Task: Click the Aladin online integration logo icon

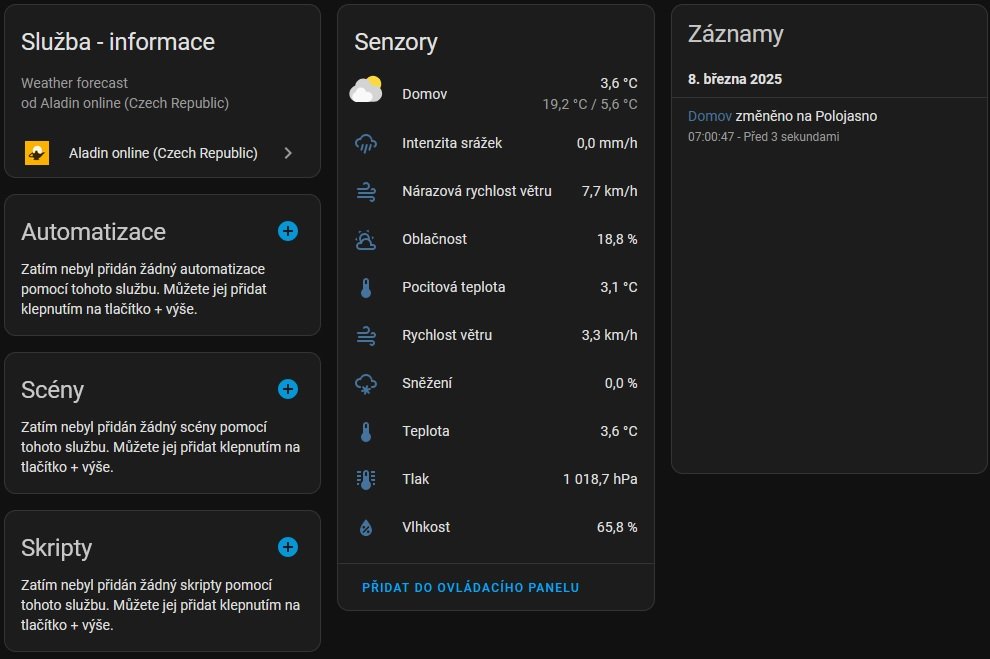Action: (37, 153)
